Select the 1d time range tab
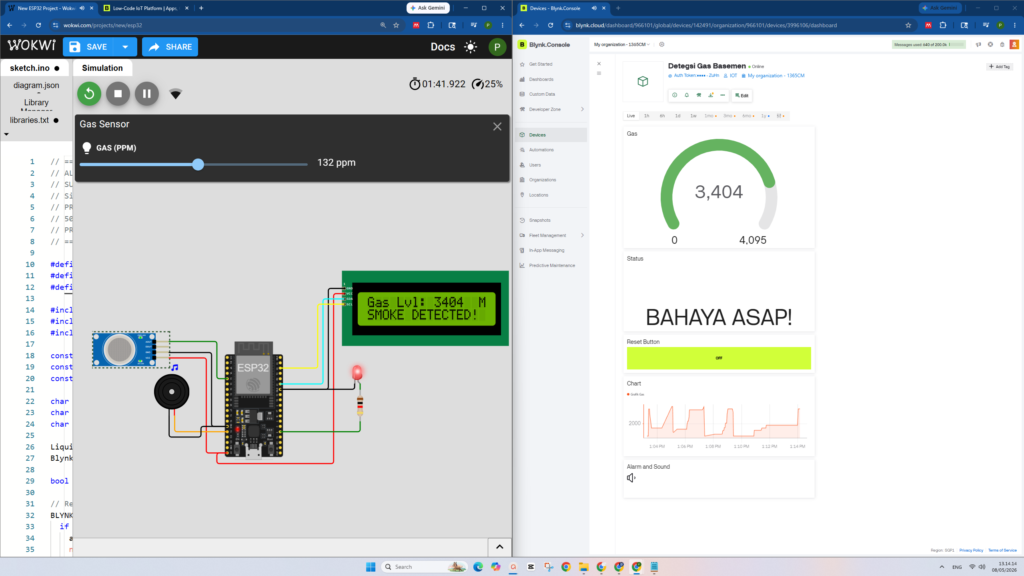This screenshot has width=1024, height=576. pos(678,116)
